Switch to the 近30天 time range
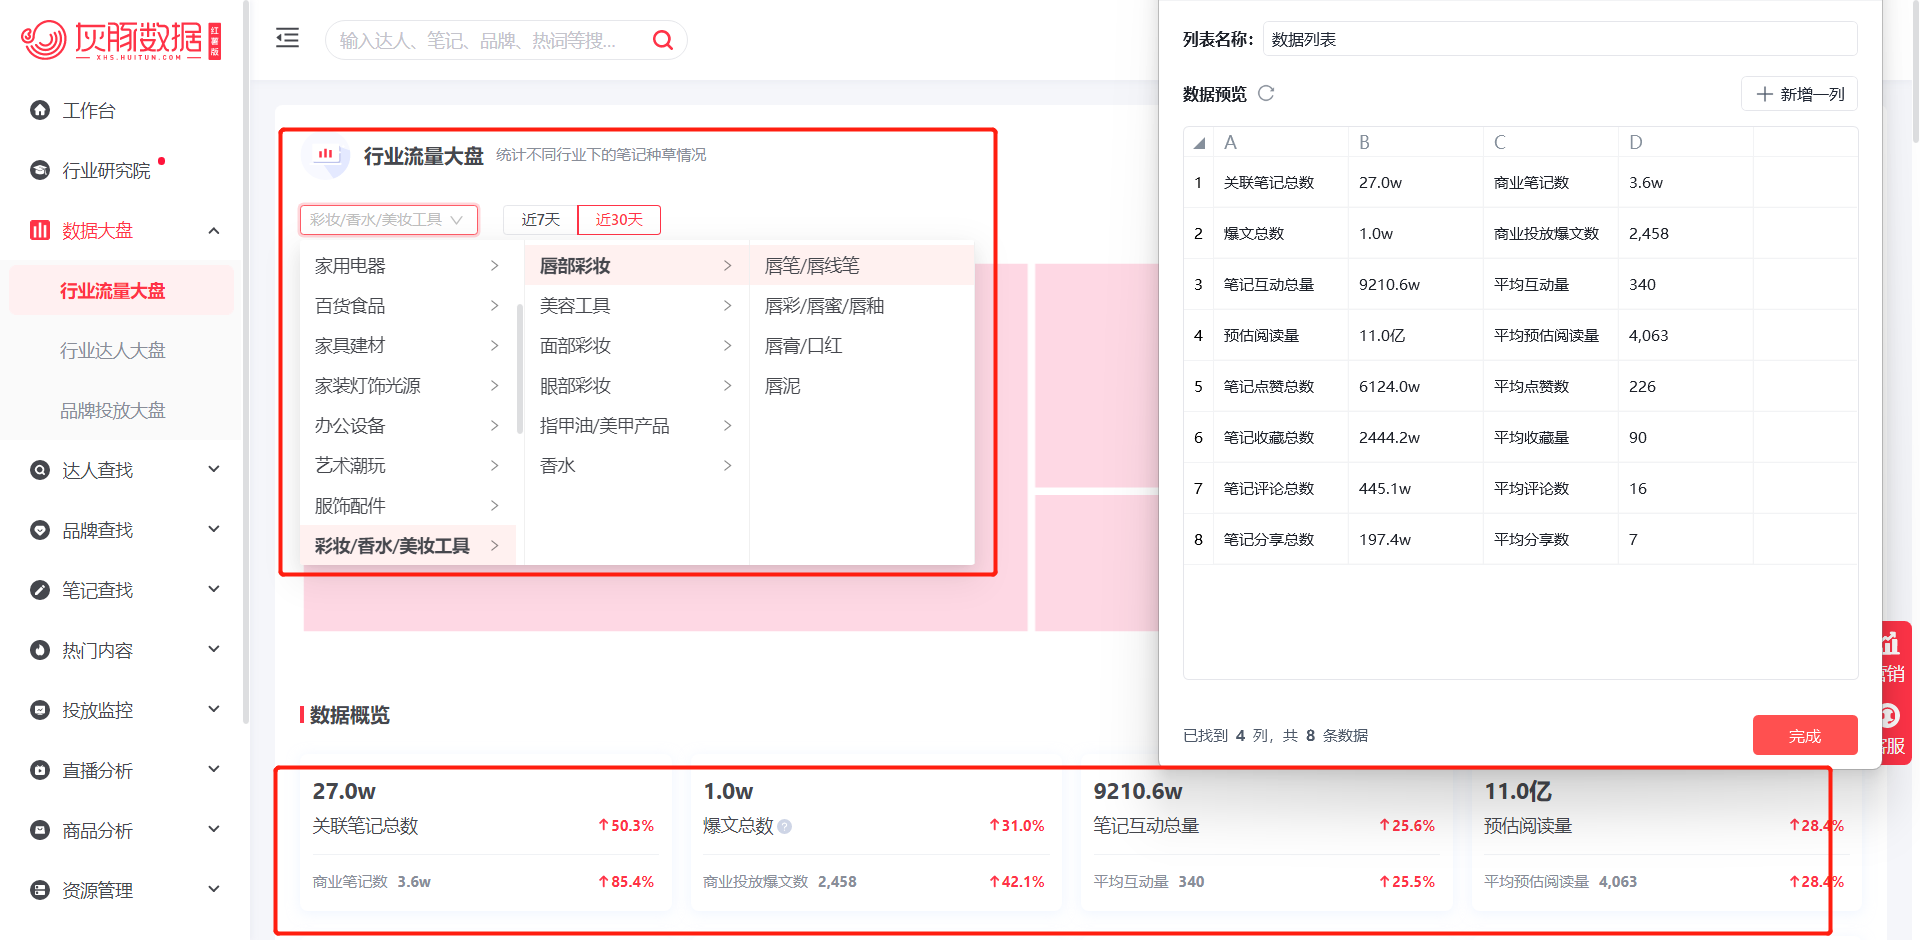 (x=619, y=220)
